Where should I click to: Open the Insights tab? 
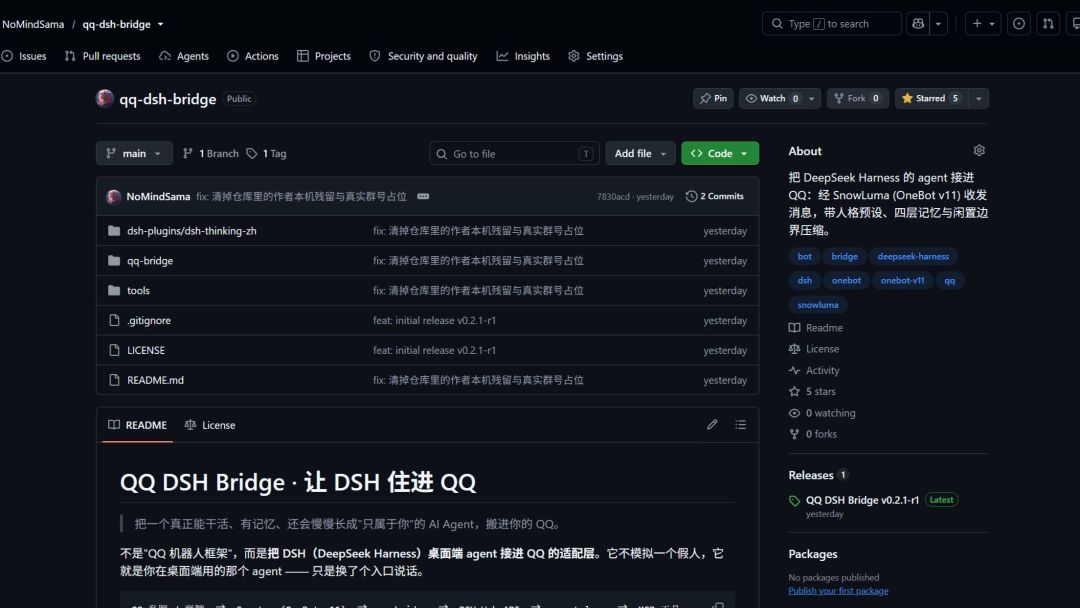pyautogui.click(x=523, y=56)
